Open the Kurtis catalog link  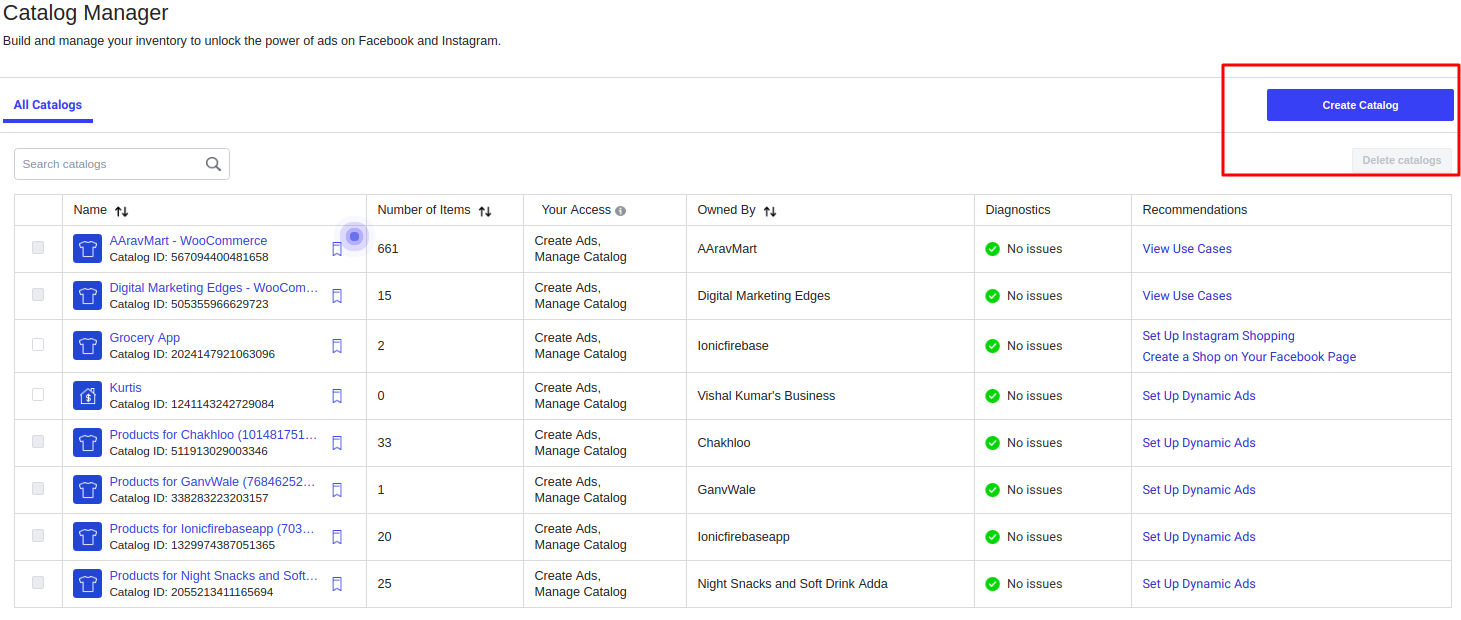point(125,388)
